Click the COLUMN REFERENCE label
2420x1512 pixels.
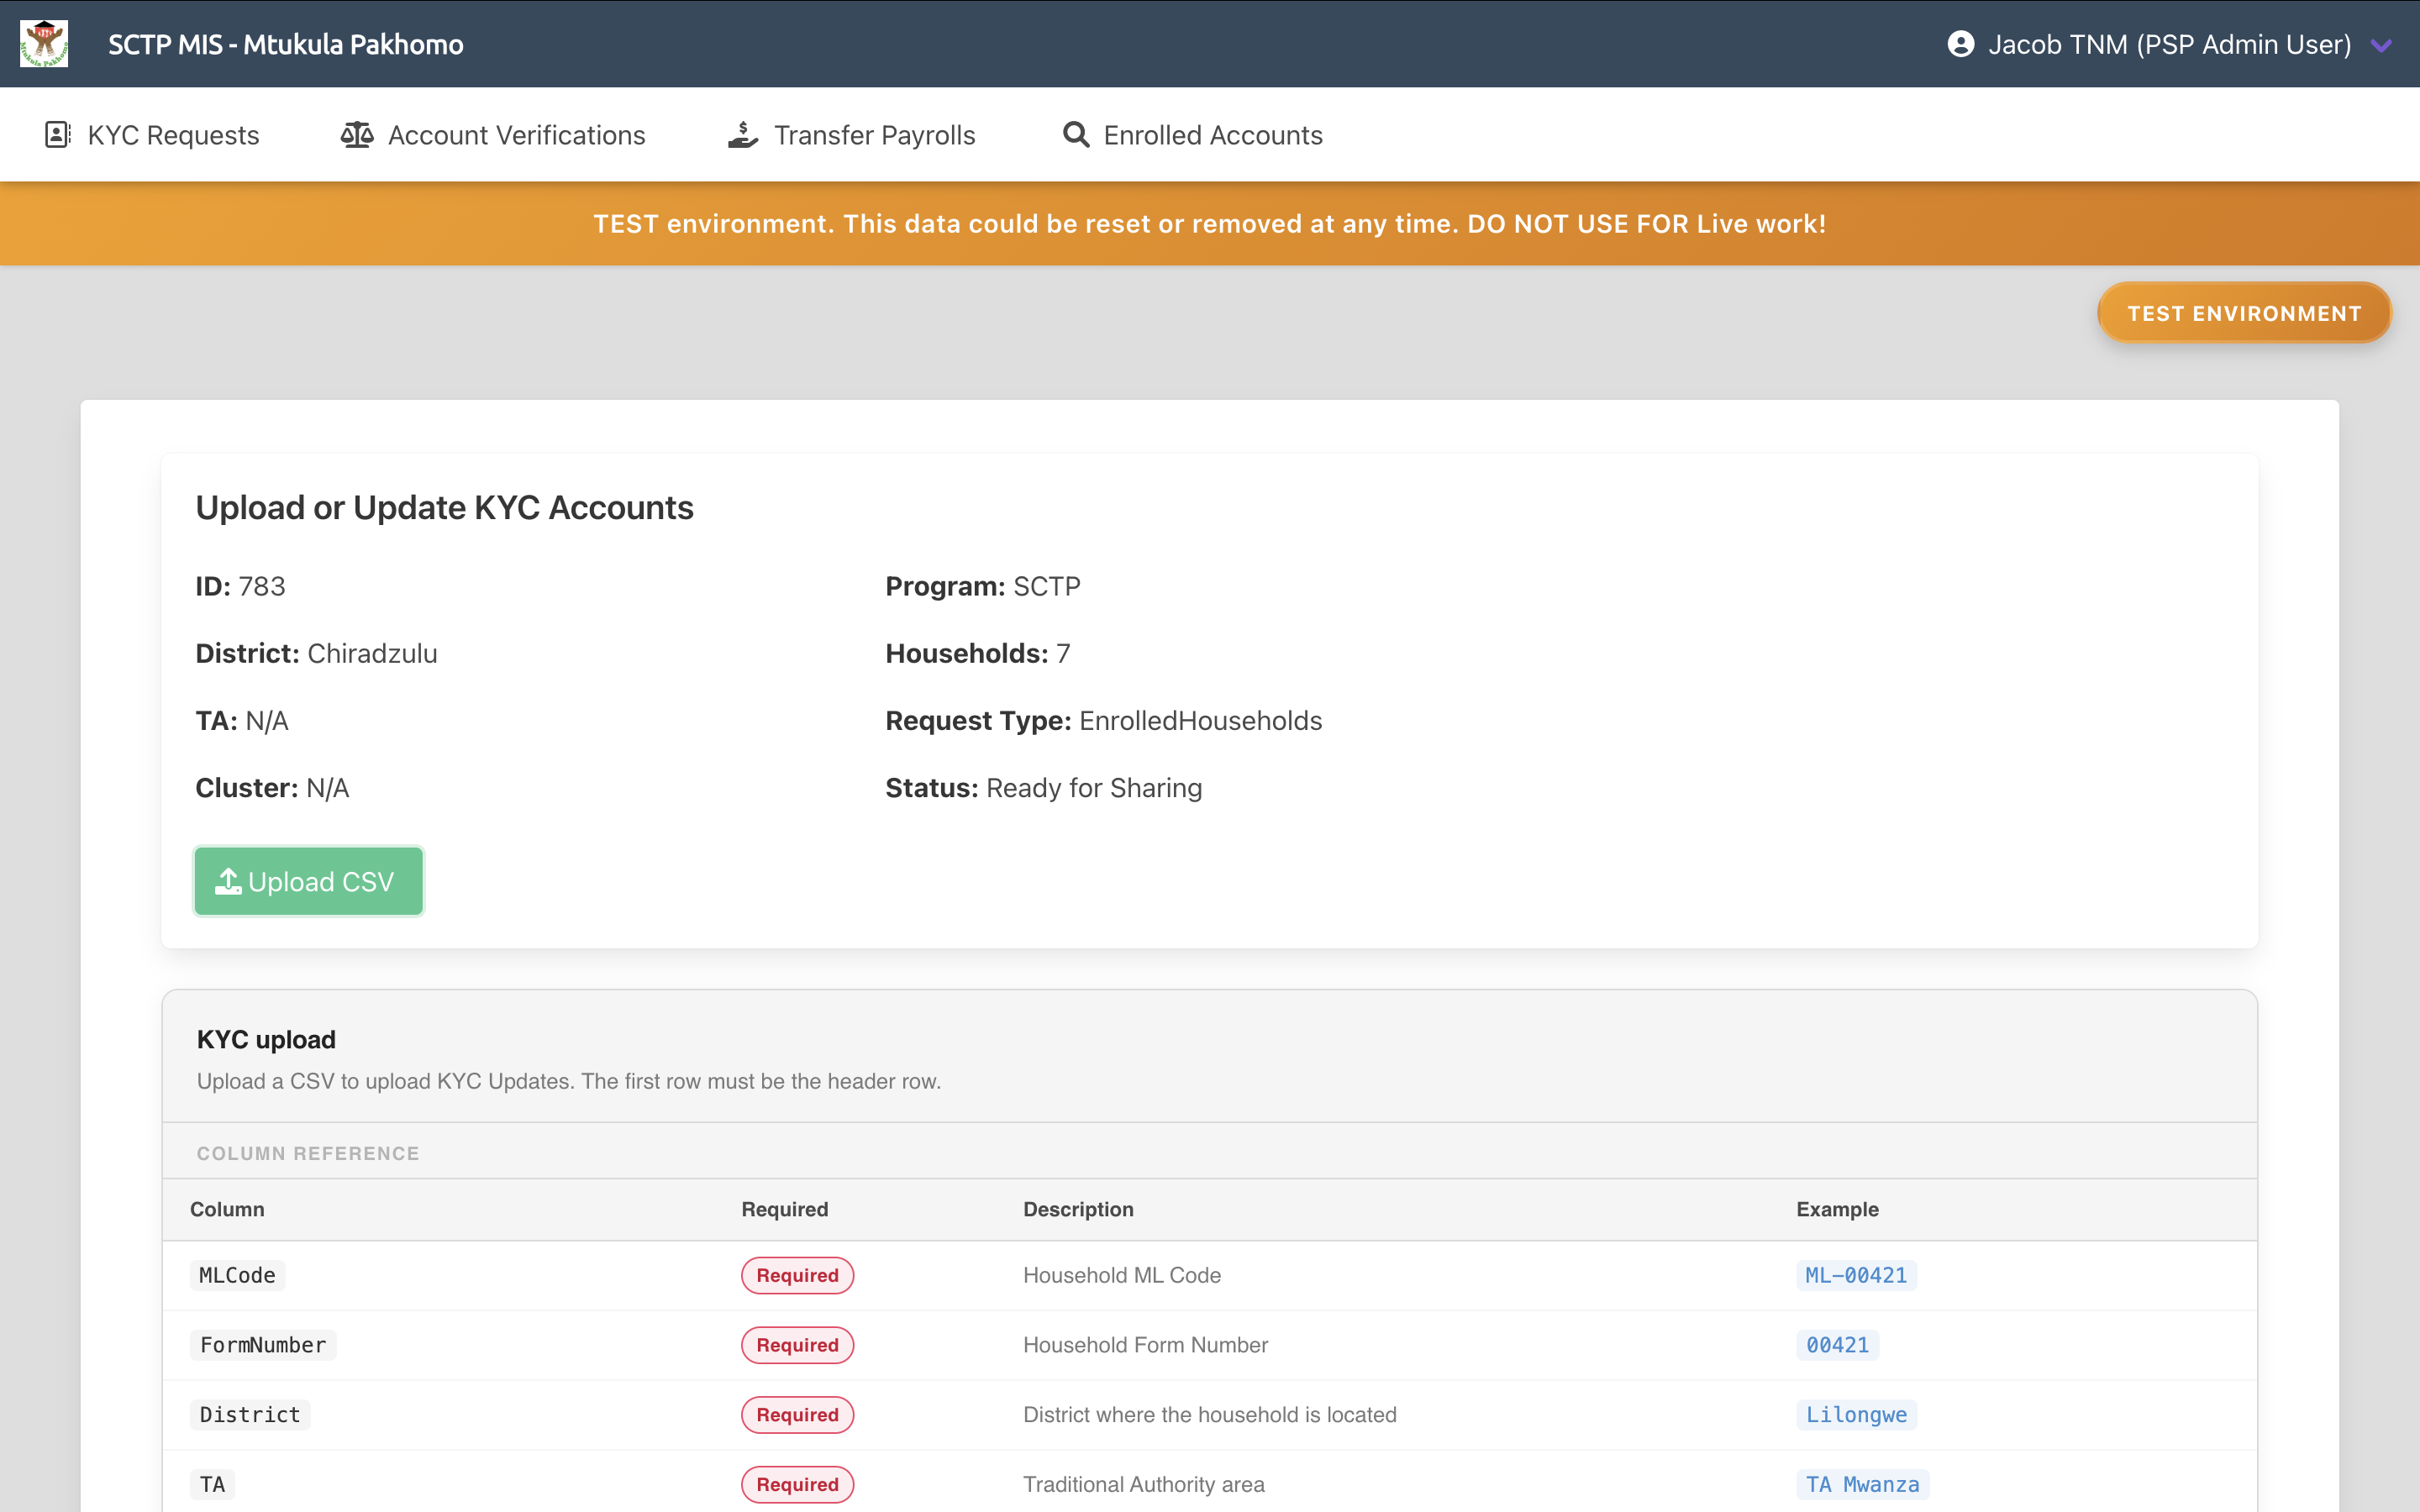(x=308, y=1153)
